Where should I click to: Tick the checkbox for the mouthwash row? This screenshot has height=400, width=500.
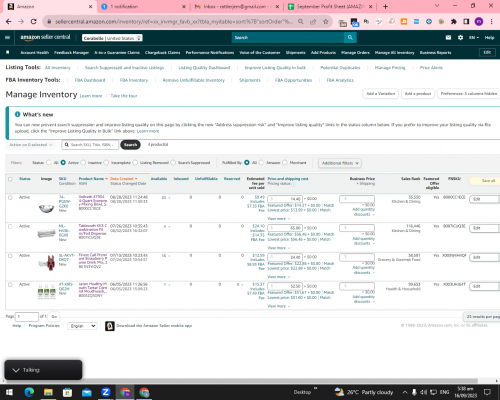(10, 285)
